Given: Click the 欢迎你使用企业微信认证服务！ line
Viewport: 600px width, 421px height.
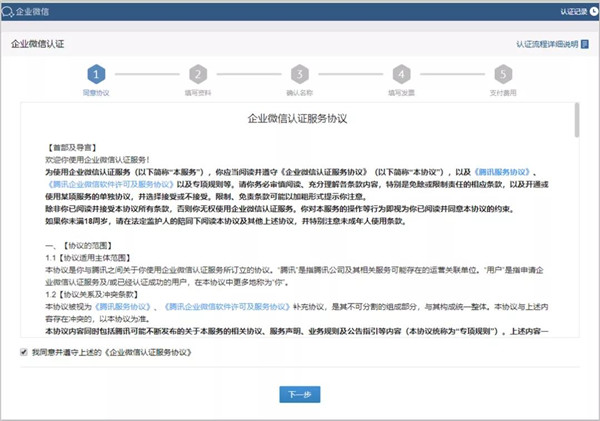Looking at the screenshot, I should [98, 160].
